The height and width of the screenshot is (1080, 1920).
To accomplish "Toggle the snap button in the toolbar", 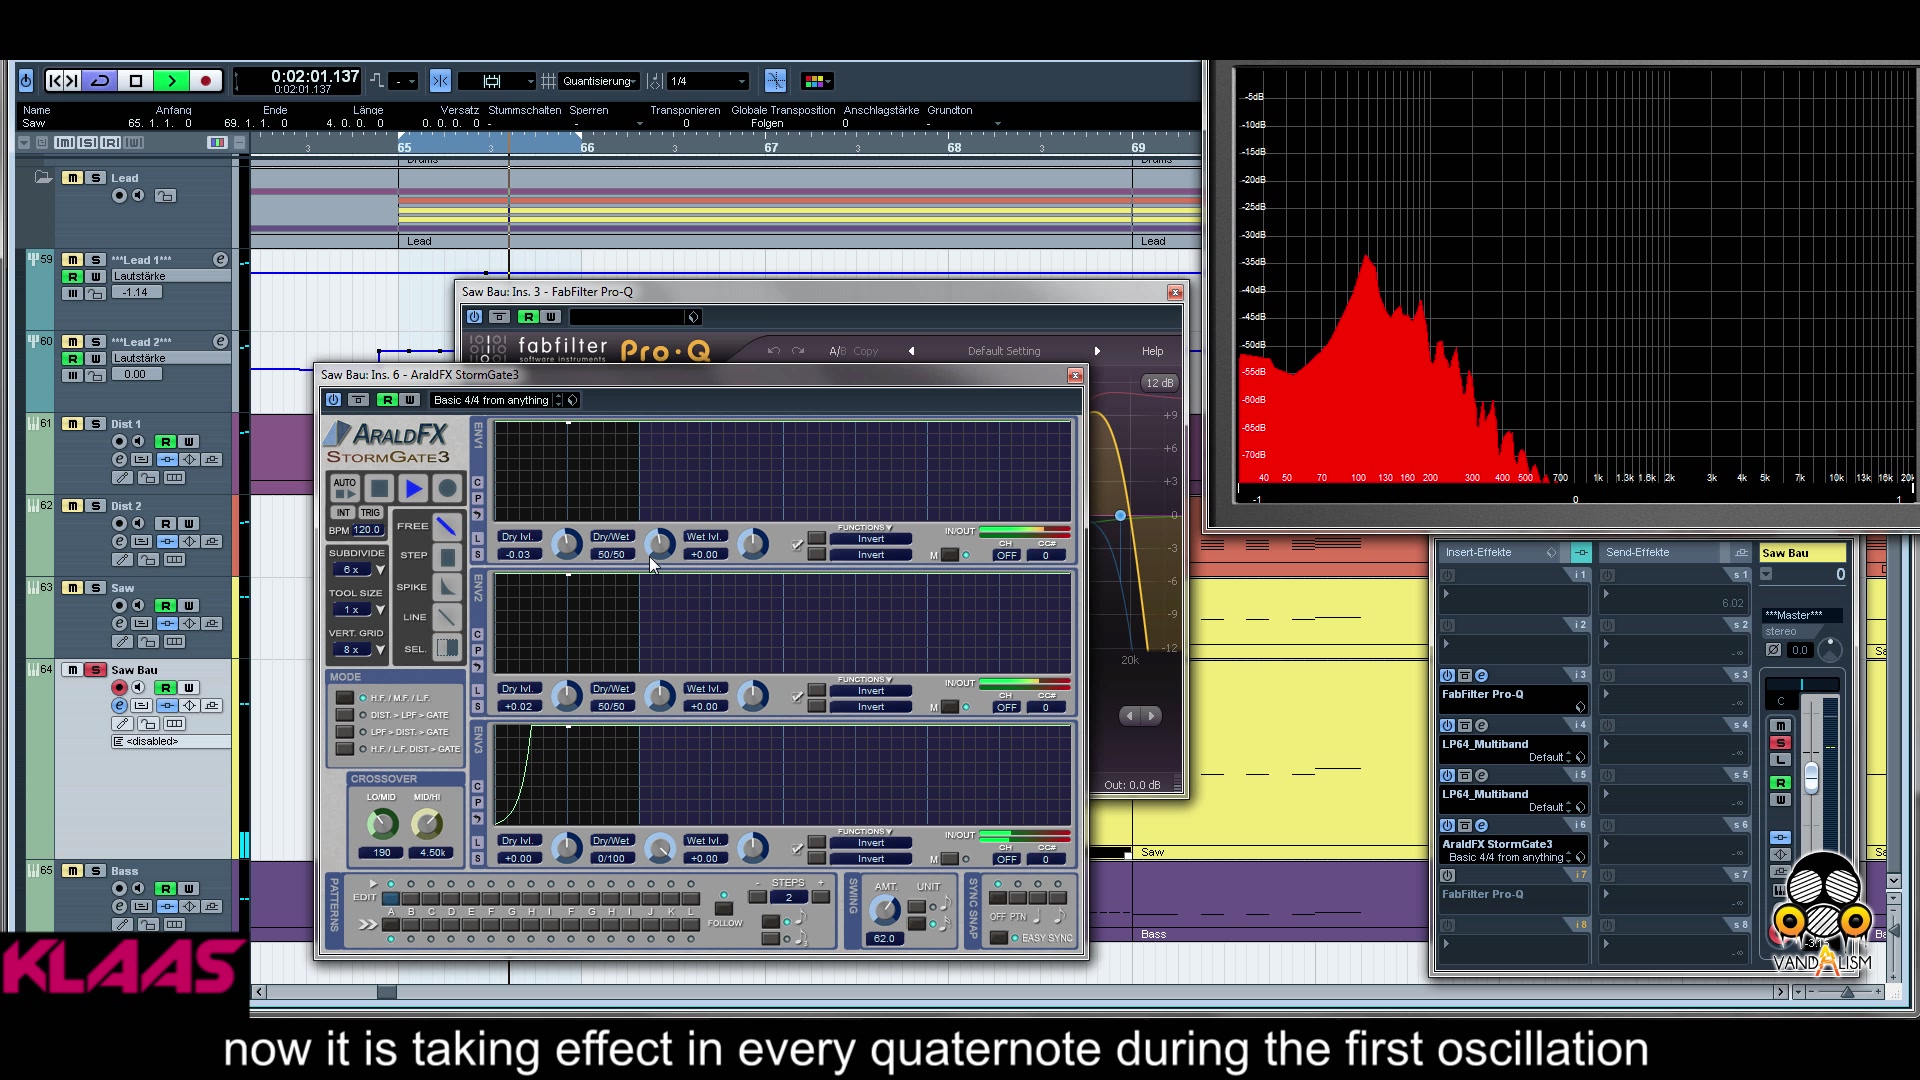I will click(x=440, y=81).
